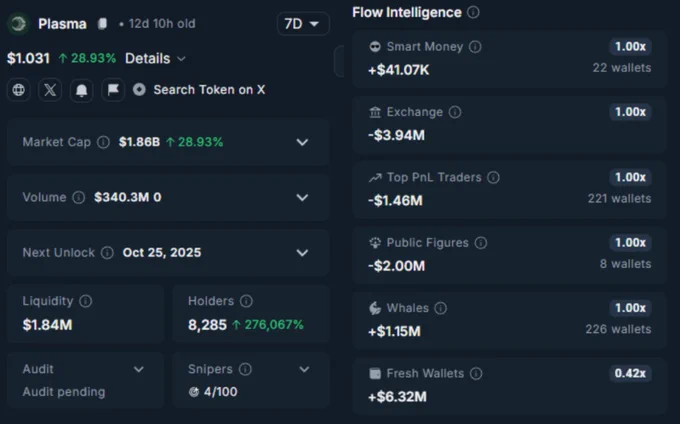Set an alert with the bell icon
680x424 pixels.
click(82, 90)
